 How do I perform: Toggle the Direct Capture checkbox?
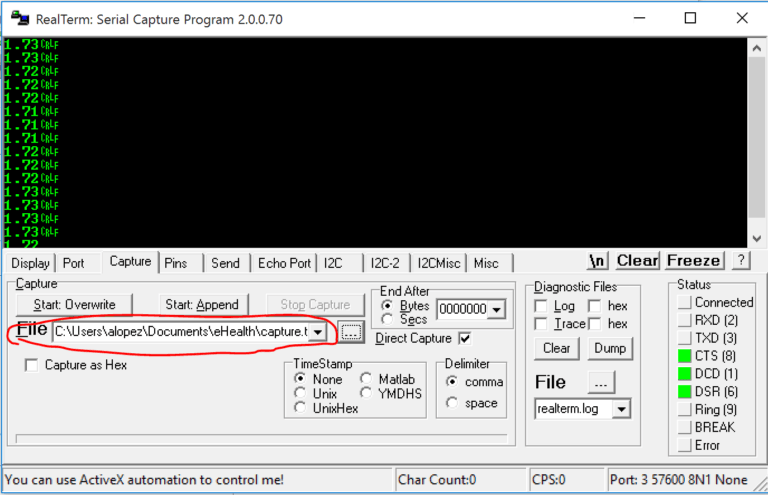coord(465,338)
